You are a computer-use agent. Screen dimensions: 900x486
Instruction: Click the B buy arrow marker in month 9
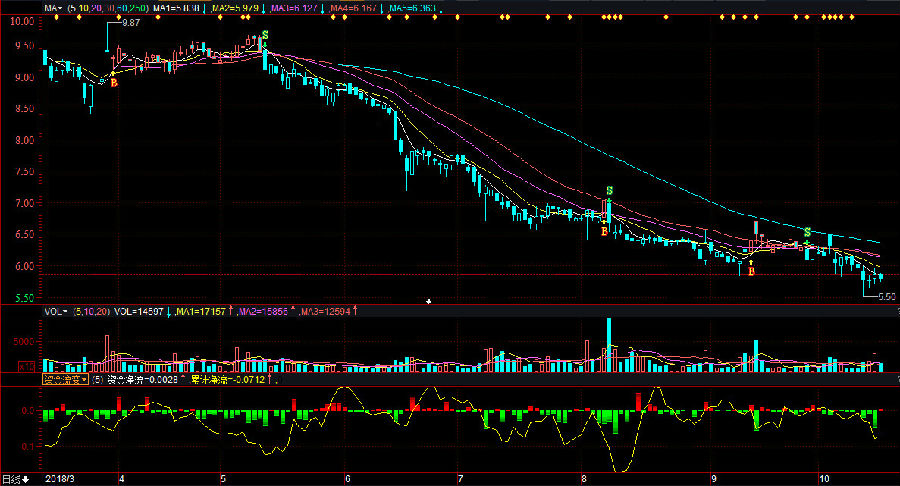(751, 268)
